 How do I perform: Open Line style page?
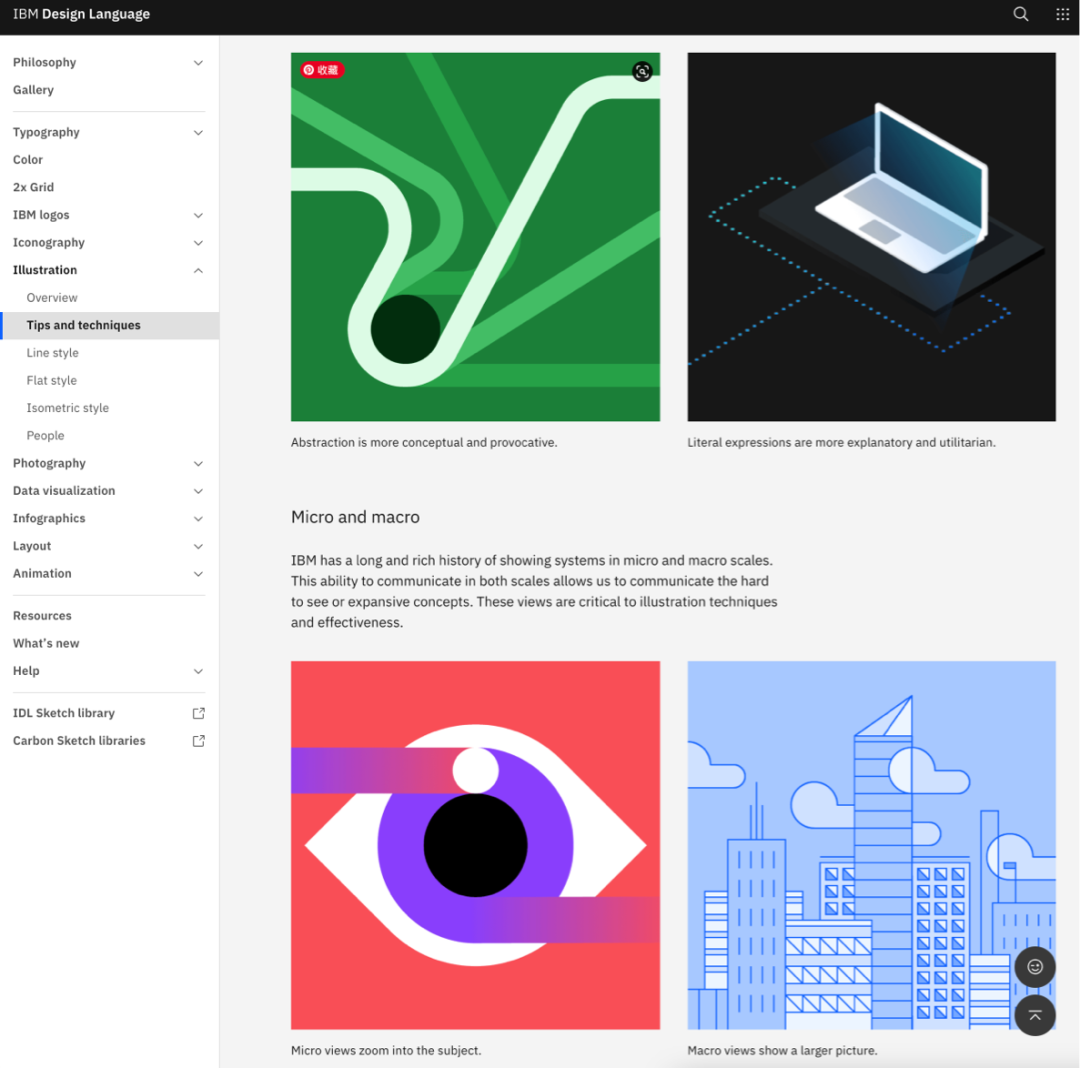[52, 353]
